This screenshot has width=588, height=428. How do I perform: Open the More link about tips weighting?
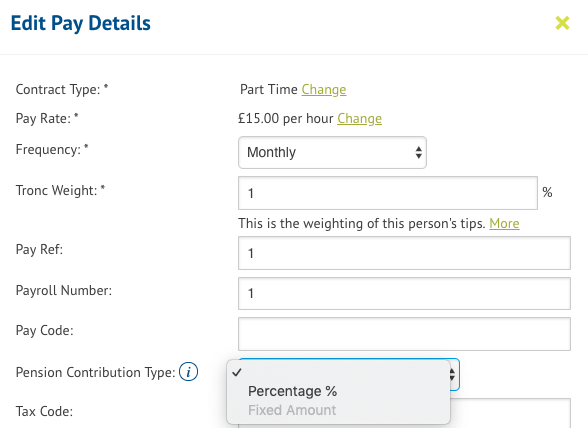(x=504, y=224)
